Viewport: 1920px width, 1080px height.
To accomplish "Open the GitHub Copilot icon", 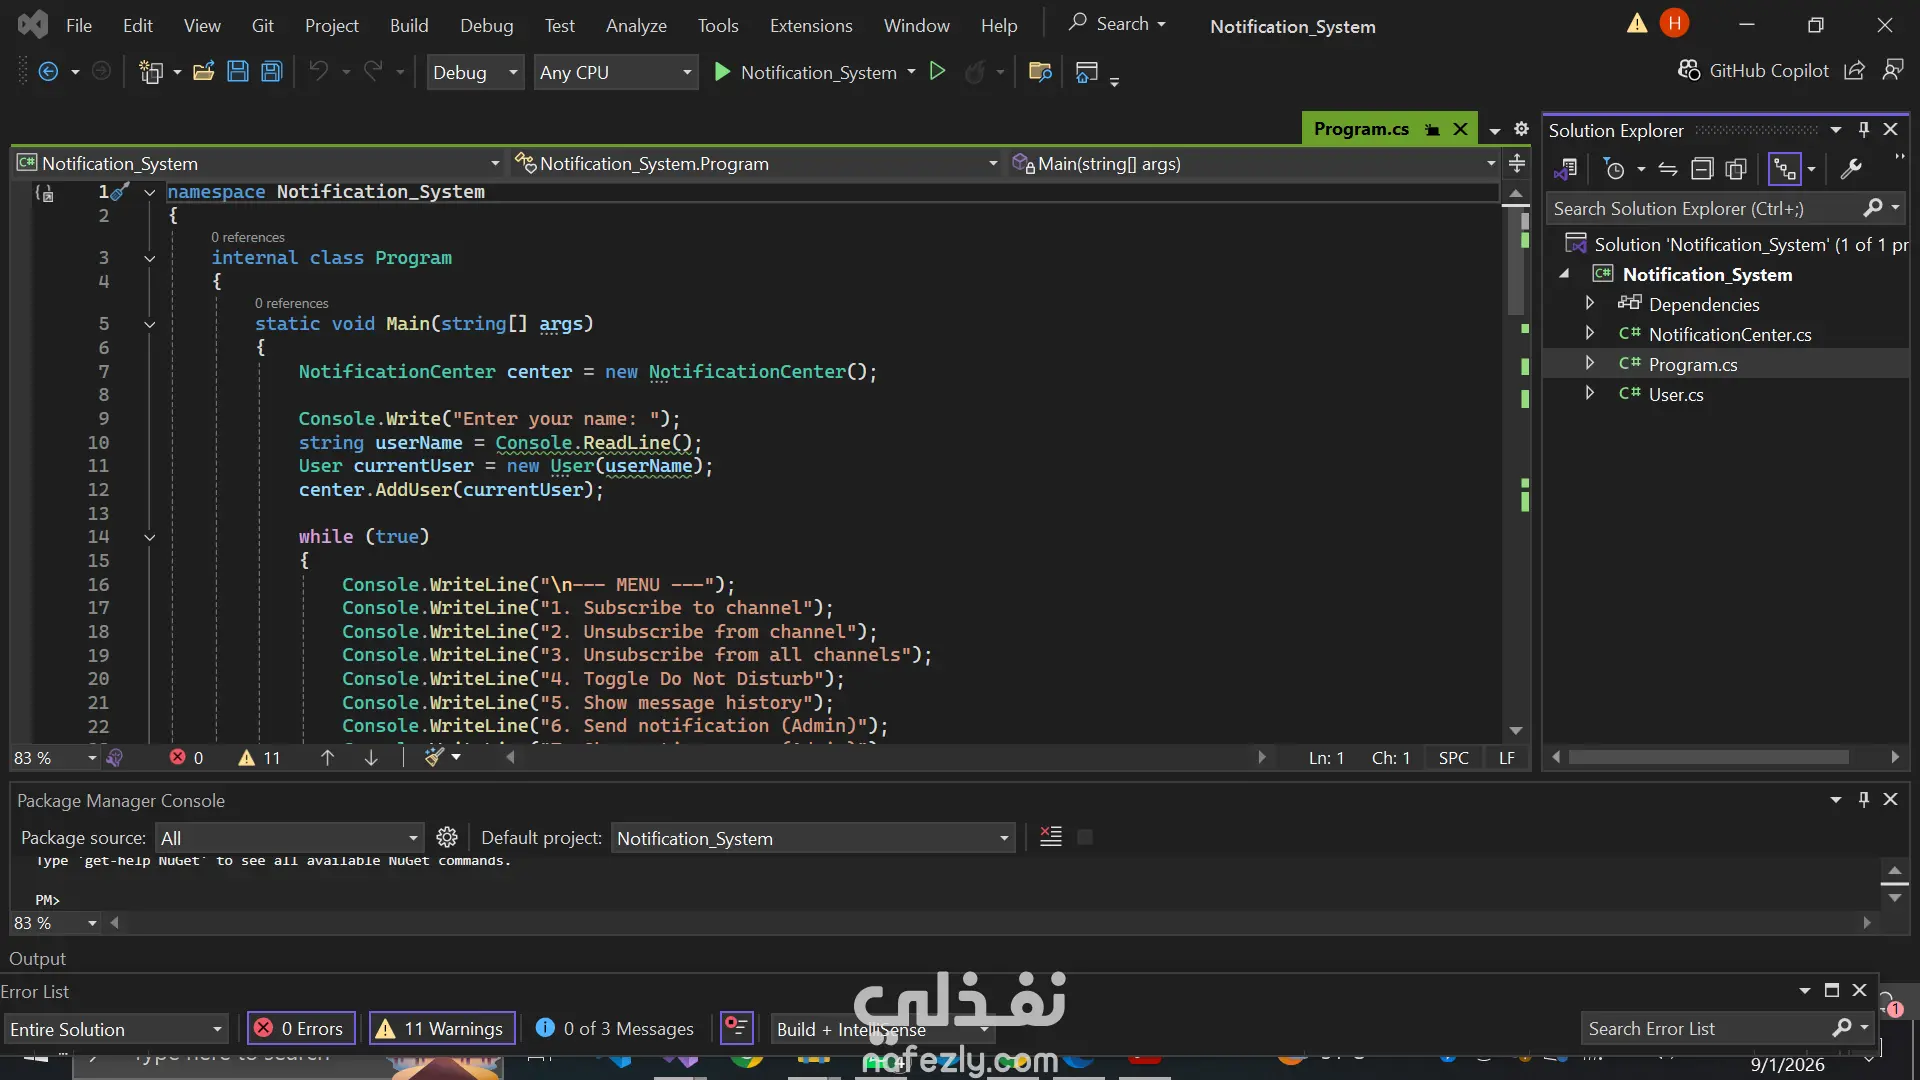I will (1689, 70).
